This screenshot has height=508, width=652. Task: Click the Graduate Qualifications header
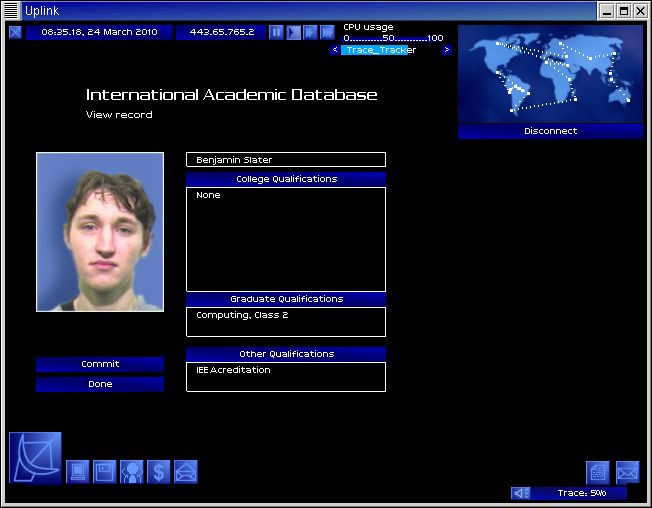[286, 299]
